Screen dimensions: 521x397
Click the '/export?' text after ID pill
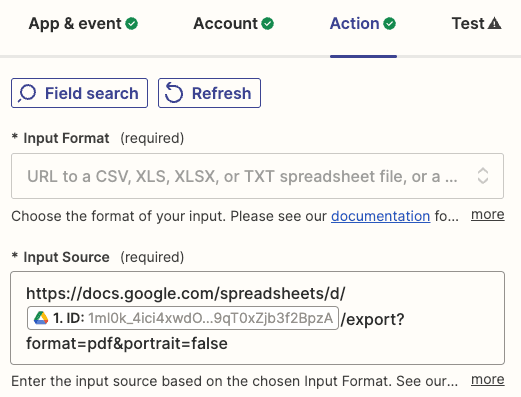point(372,319)
